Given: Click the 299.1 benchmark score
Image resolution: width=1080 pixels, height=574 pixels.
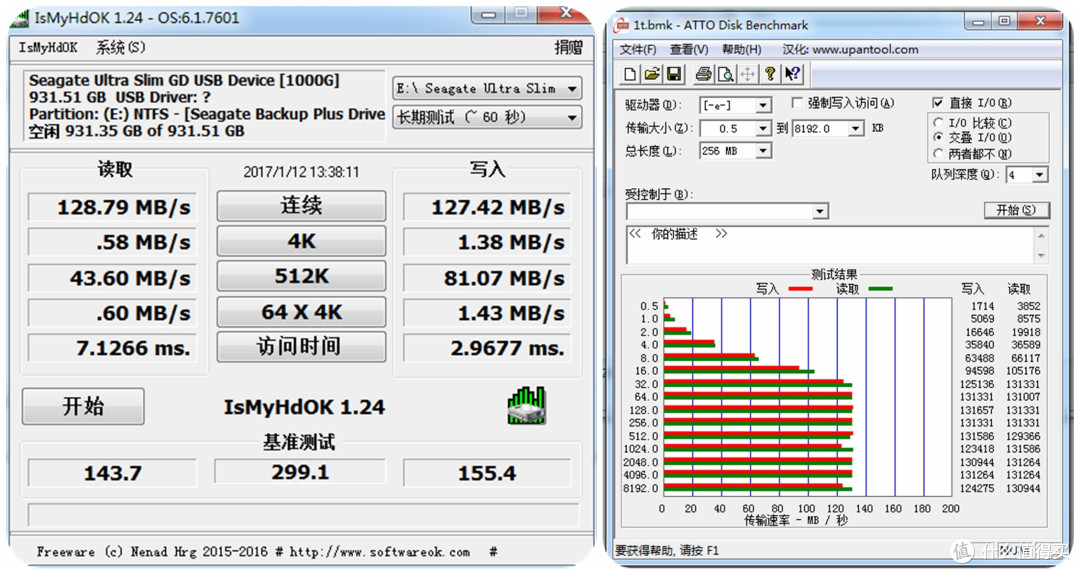Looking at the screenshot, I should [x=300, y=472].
